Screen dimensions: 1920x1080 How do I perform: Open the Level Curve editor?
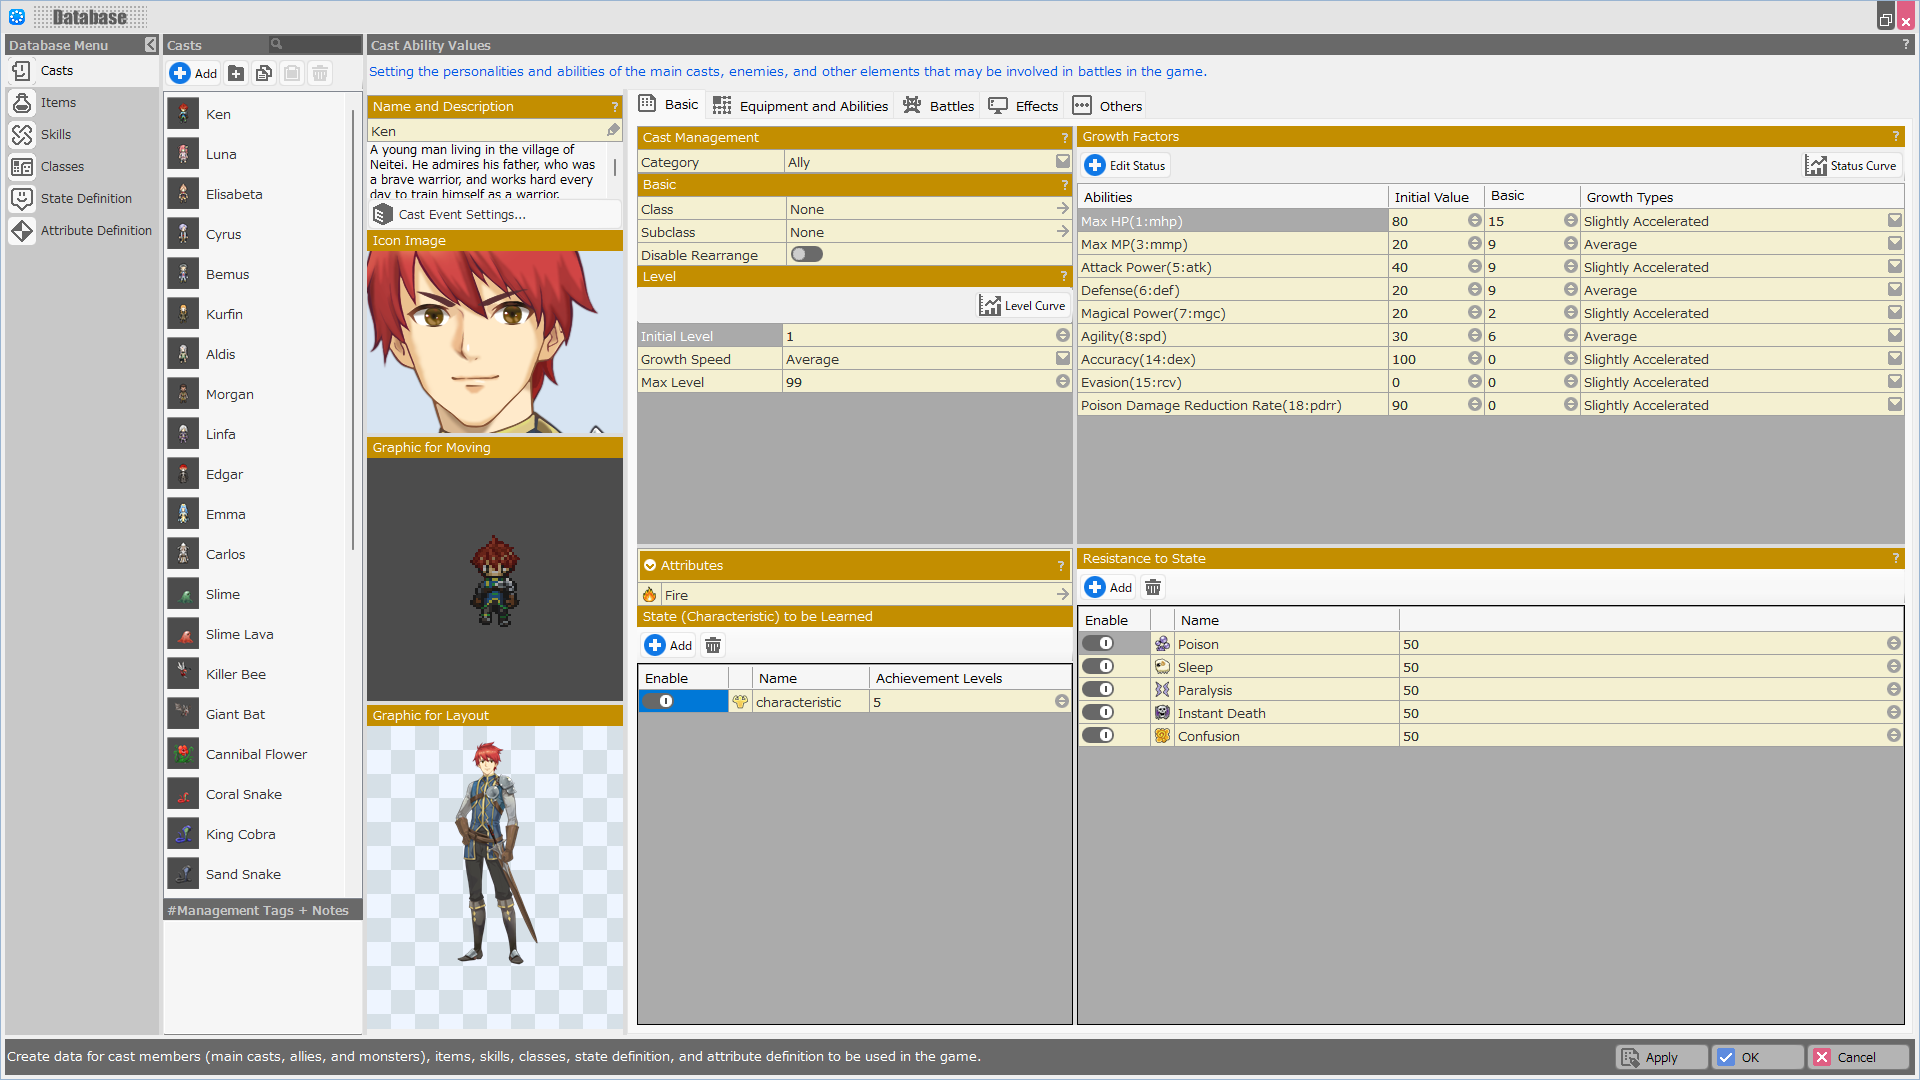pyautogui.click(x=1022, y=306)
